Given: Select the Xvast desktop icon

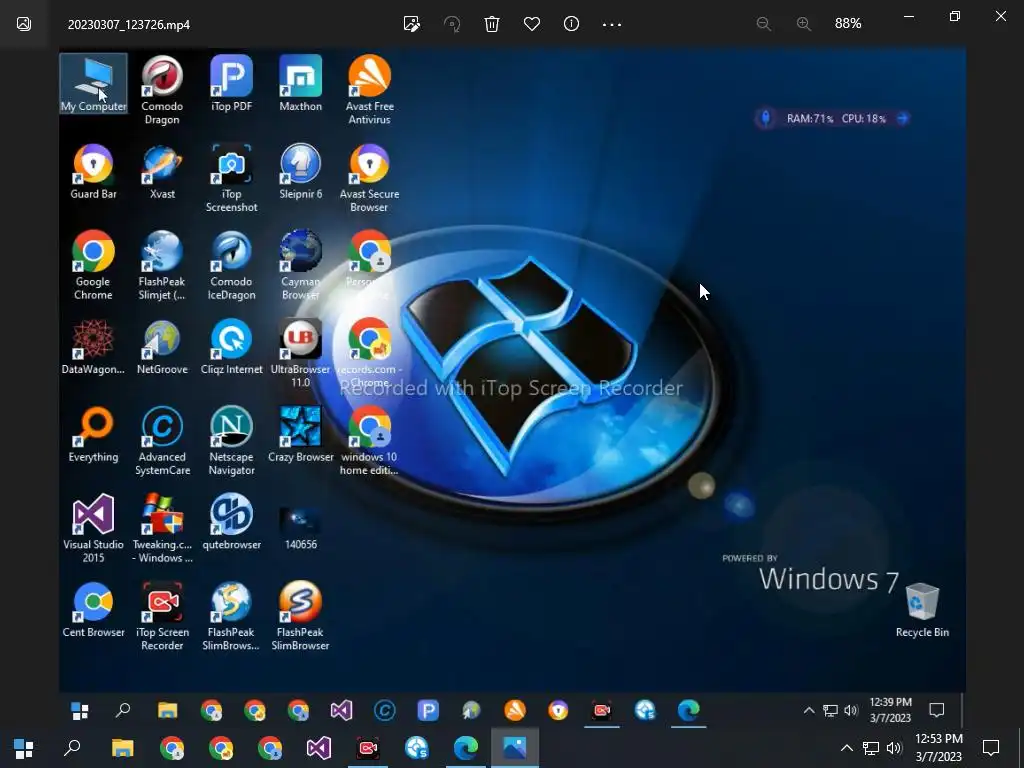Looking at the screenshot, I should (162, 172).
